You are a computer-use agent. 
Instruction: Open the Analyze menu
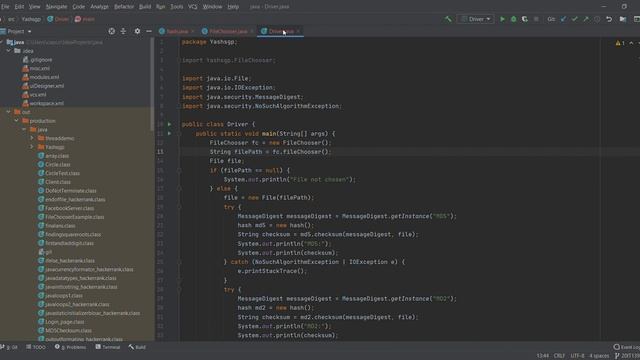[100, 7]
